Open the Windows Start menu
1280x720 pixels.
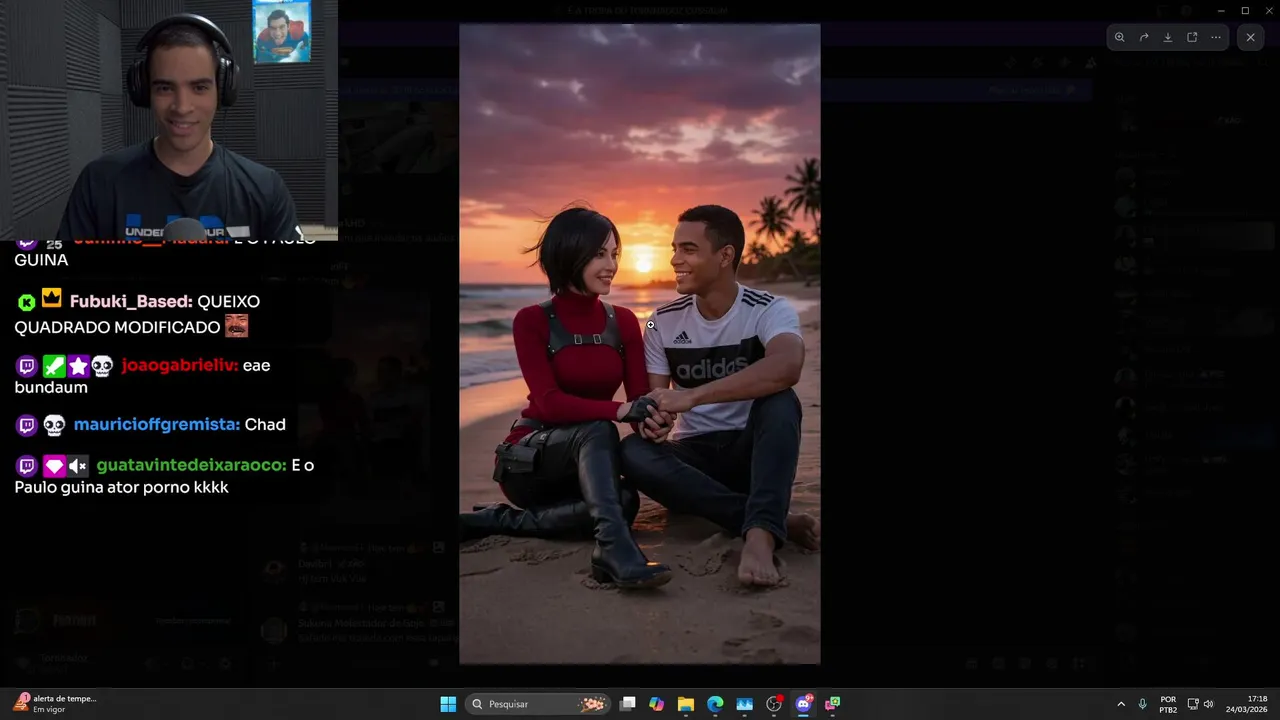[x=448, y=704]
